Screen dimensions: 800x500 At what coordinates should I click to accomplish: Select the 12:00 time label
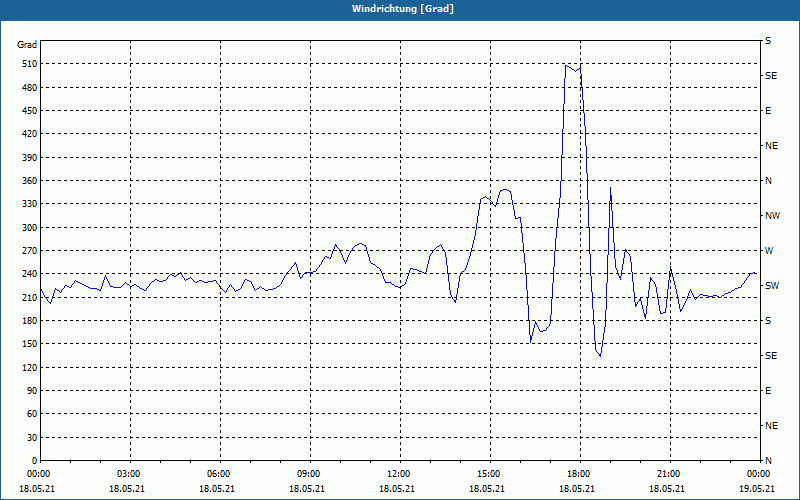point(398,474)
